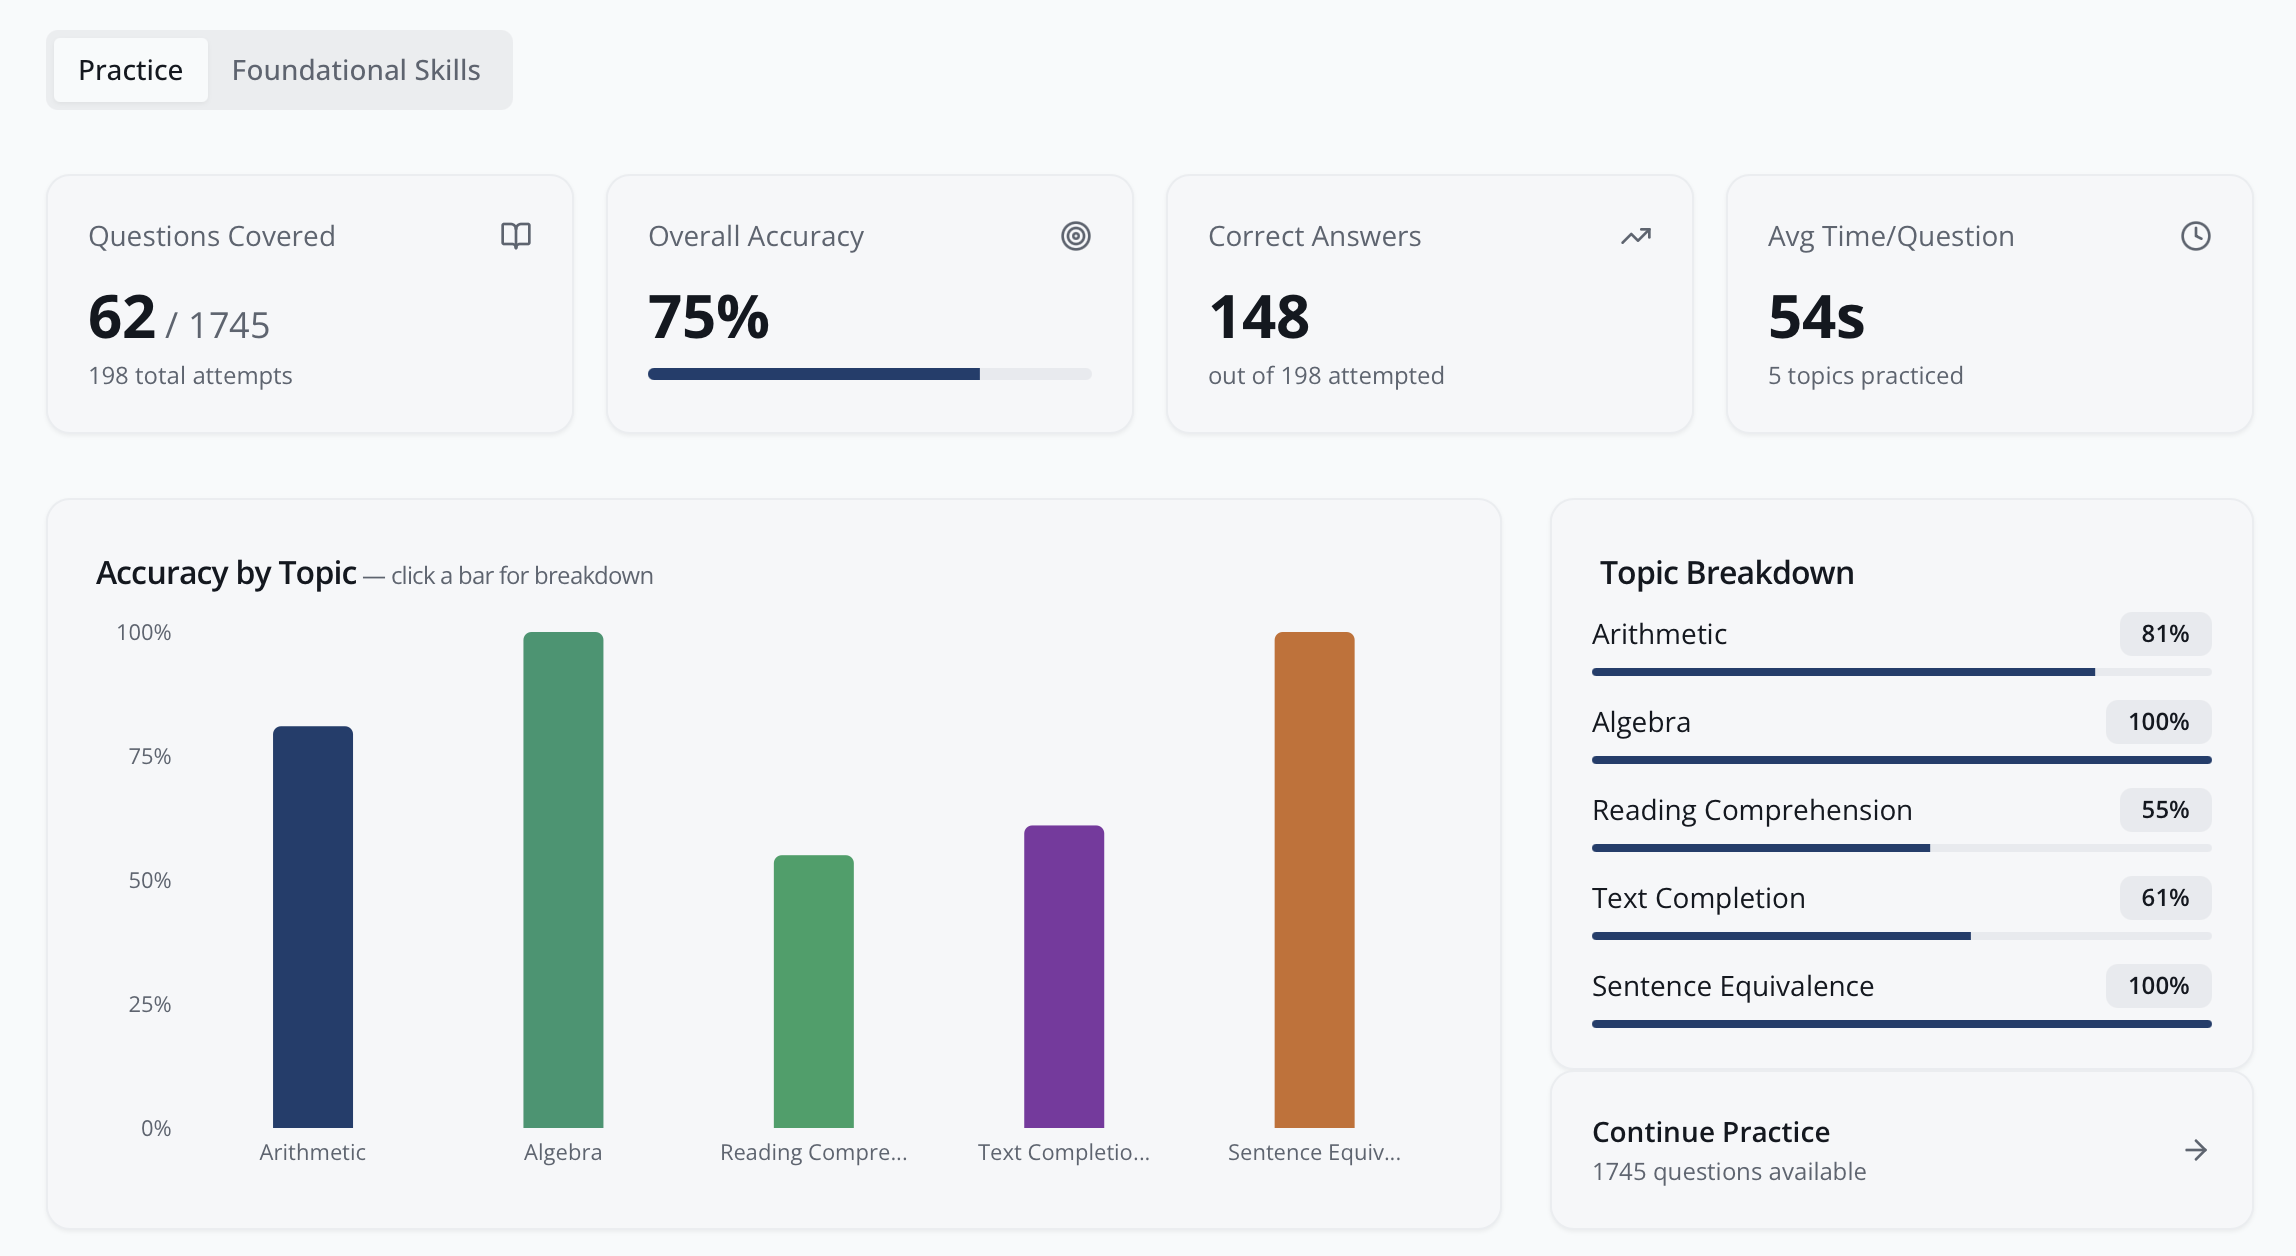Click the Algebra x-axis label
This screenshot has height=1256, width=2296.
tap(563, 1152)
